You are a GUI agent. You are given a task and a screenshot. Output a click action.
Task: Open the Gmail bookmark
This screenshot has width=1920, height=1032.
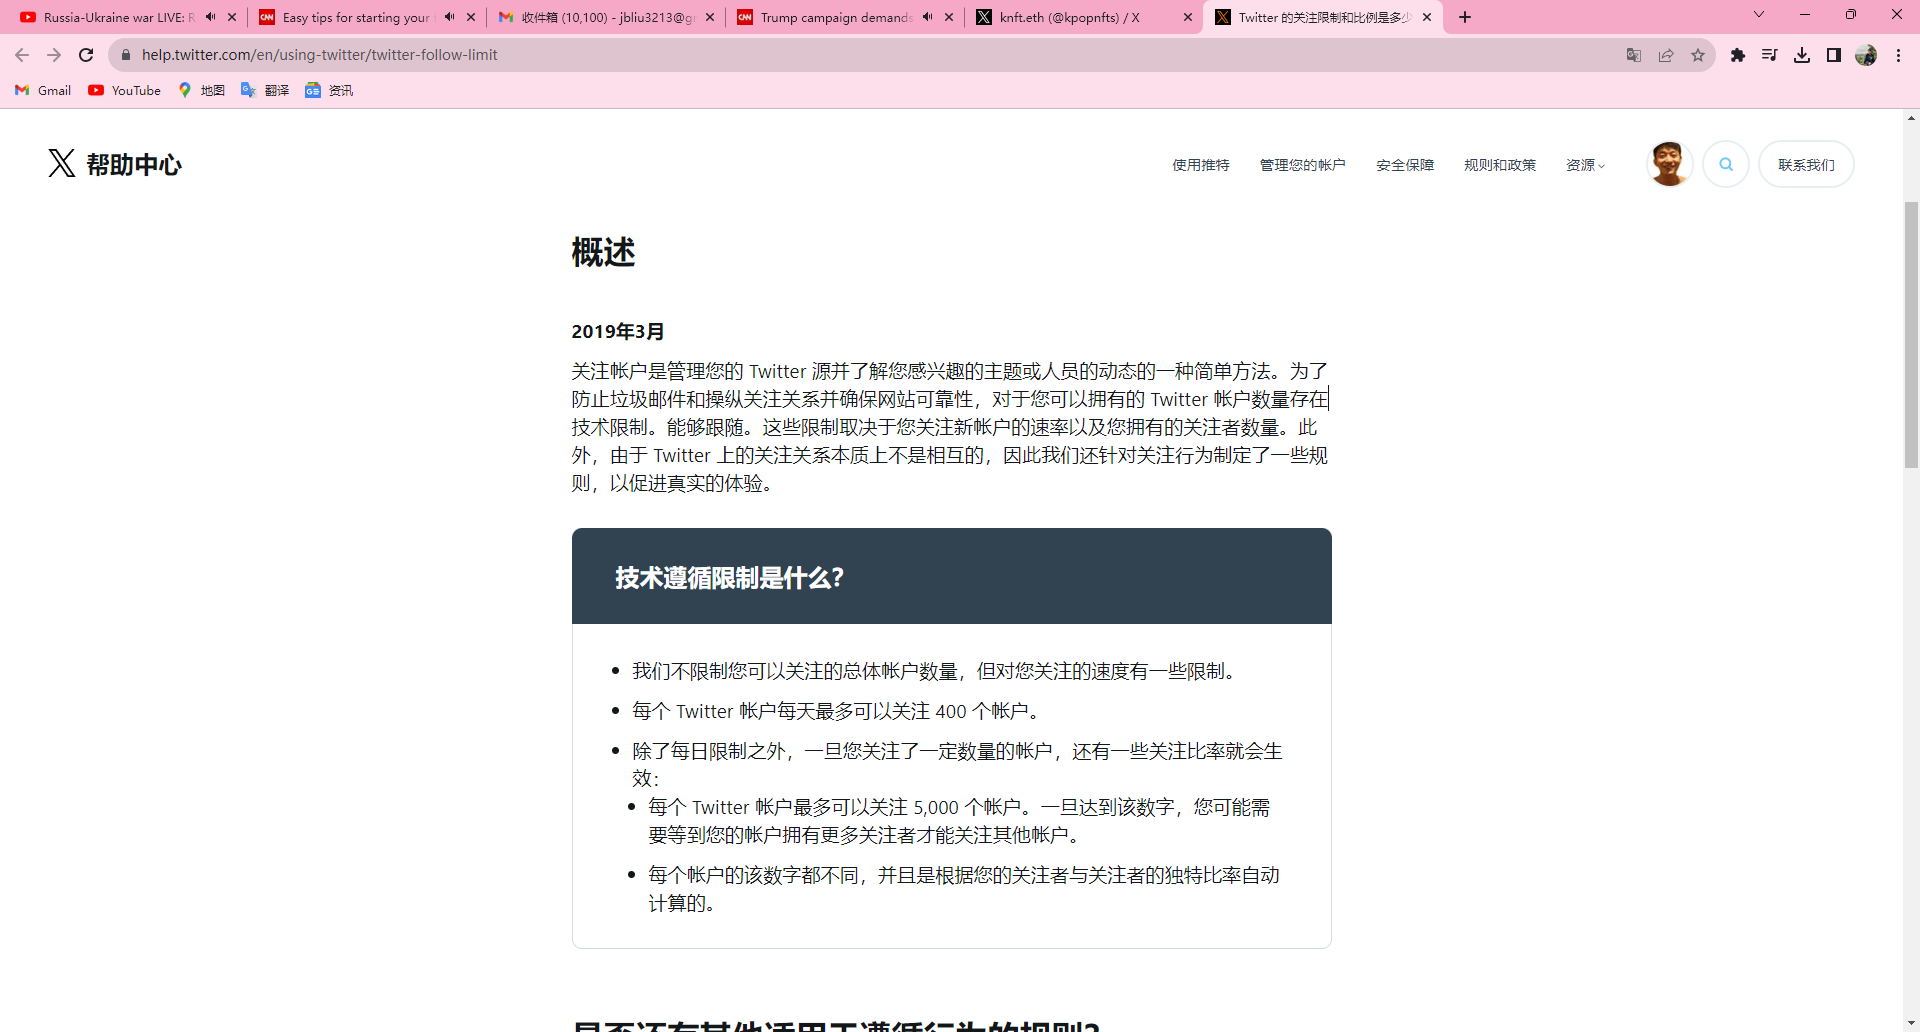pos(43,90)
